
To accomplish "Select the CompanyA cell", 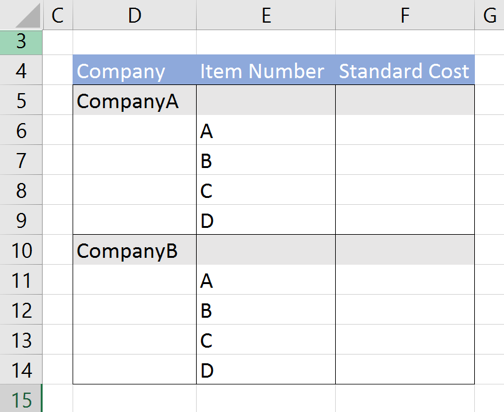I will (x=134, y=100).
